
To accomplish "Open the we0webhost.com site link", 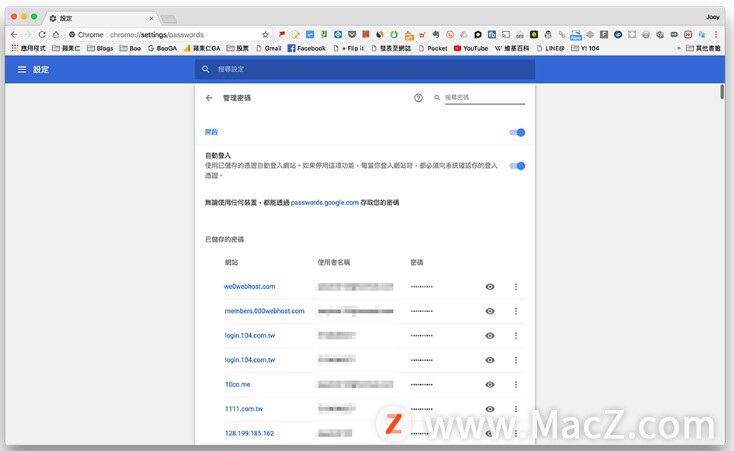I will point(250,286).
